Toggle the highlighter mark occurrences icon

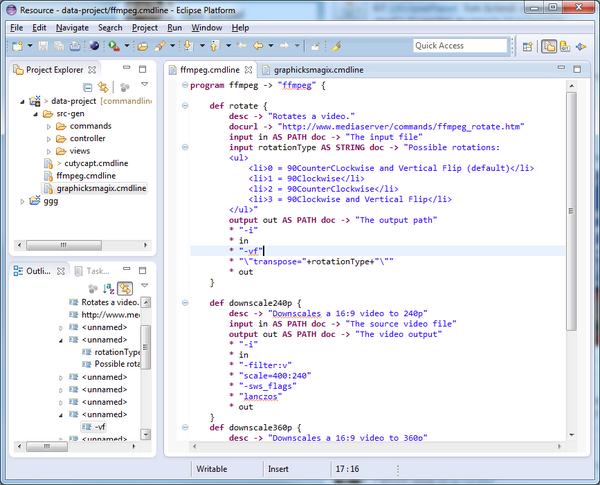coord(336,46)
